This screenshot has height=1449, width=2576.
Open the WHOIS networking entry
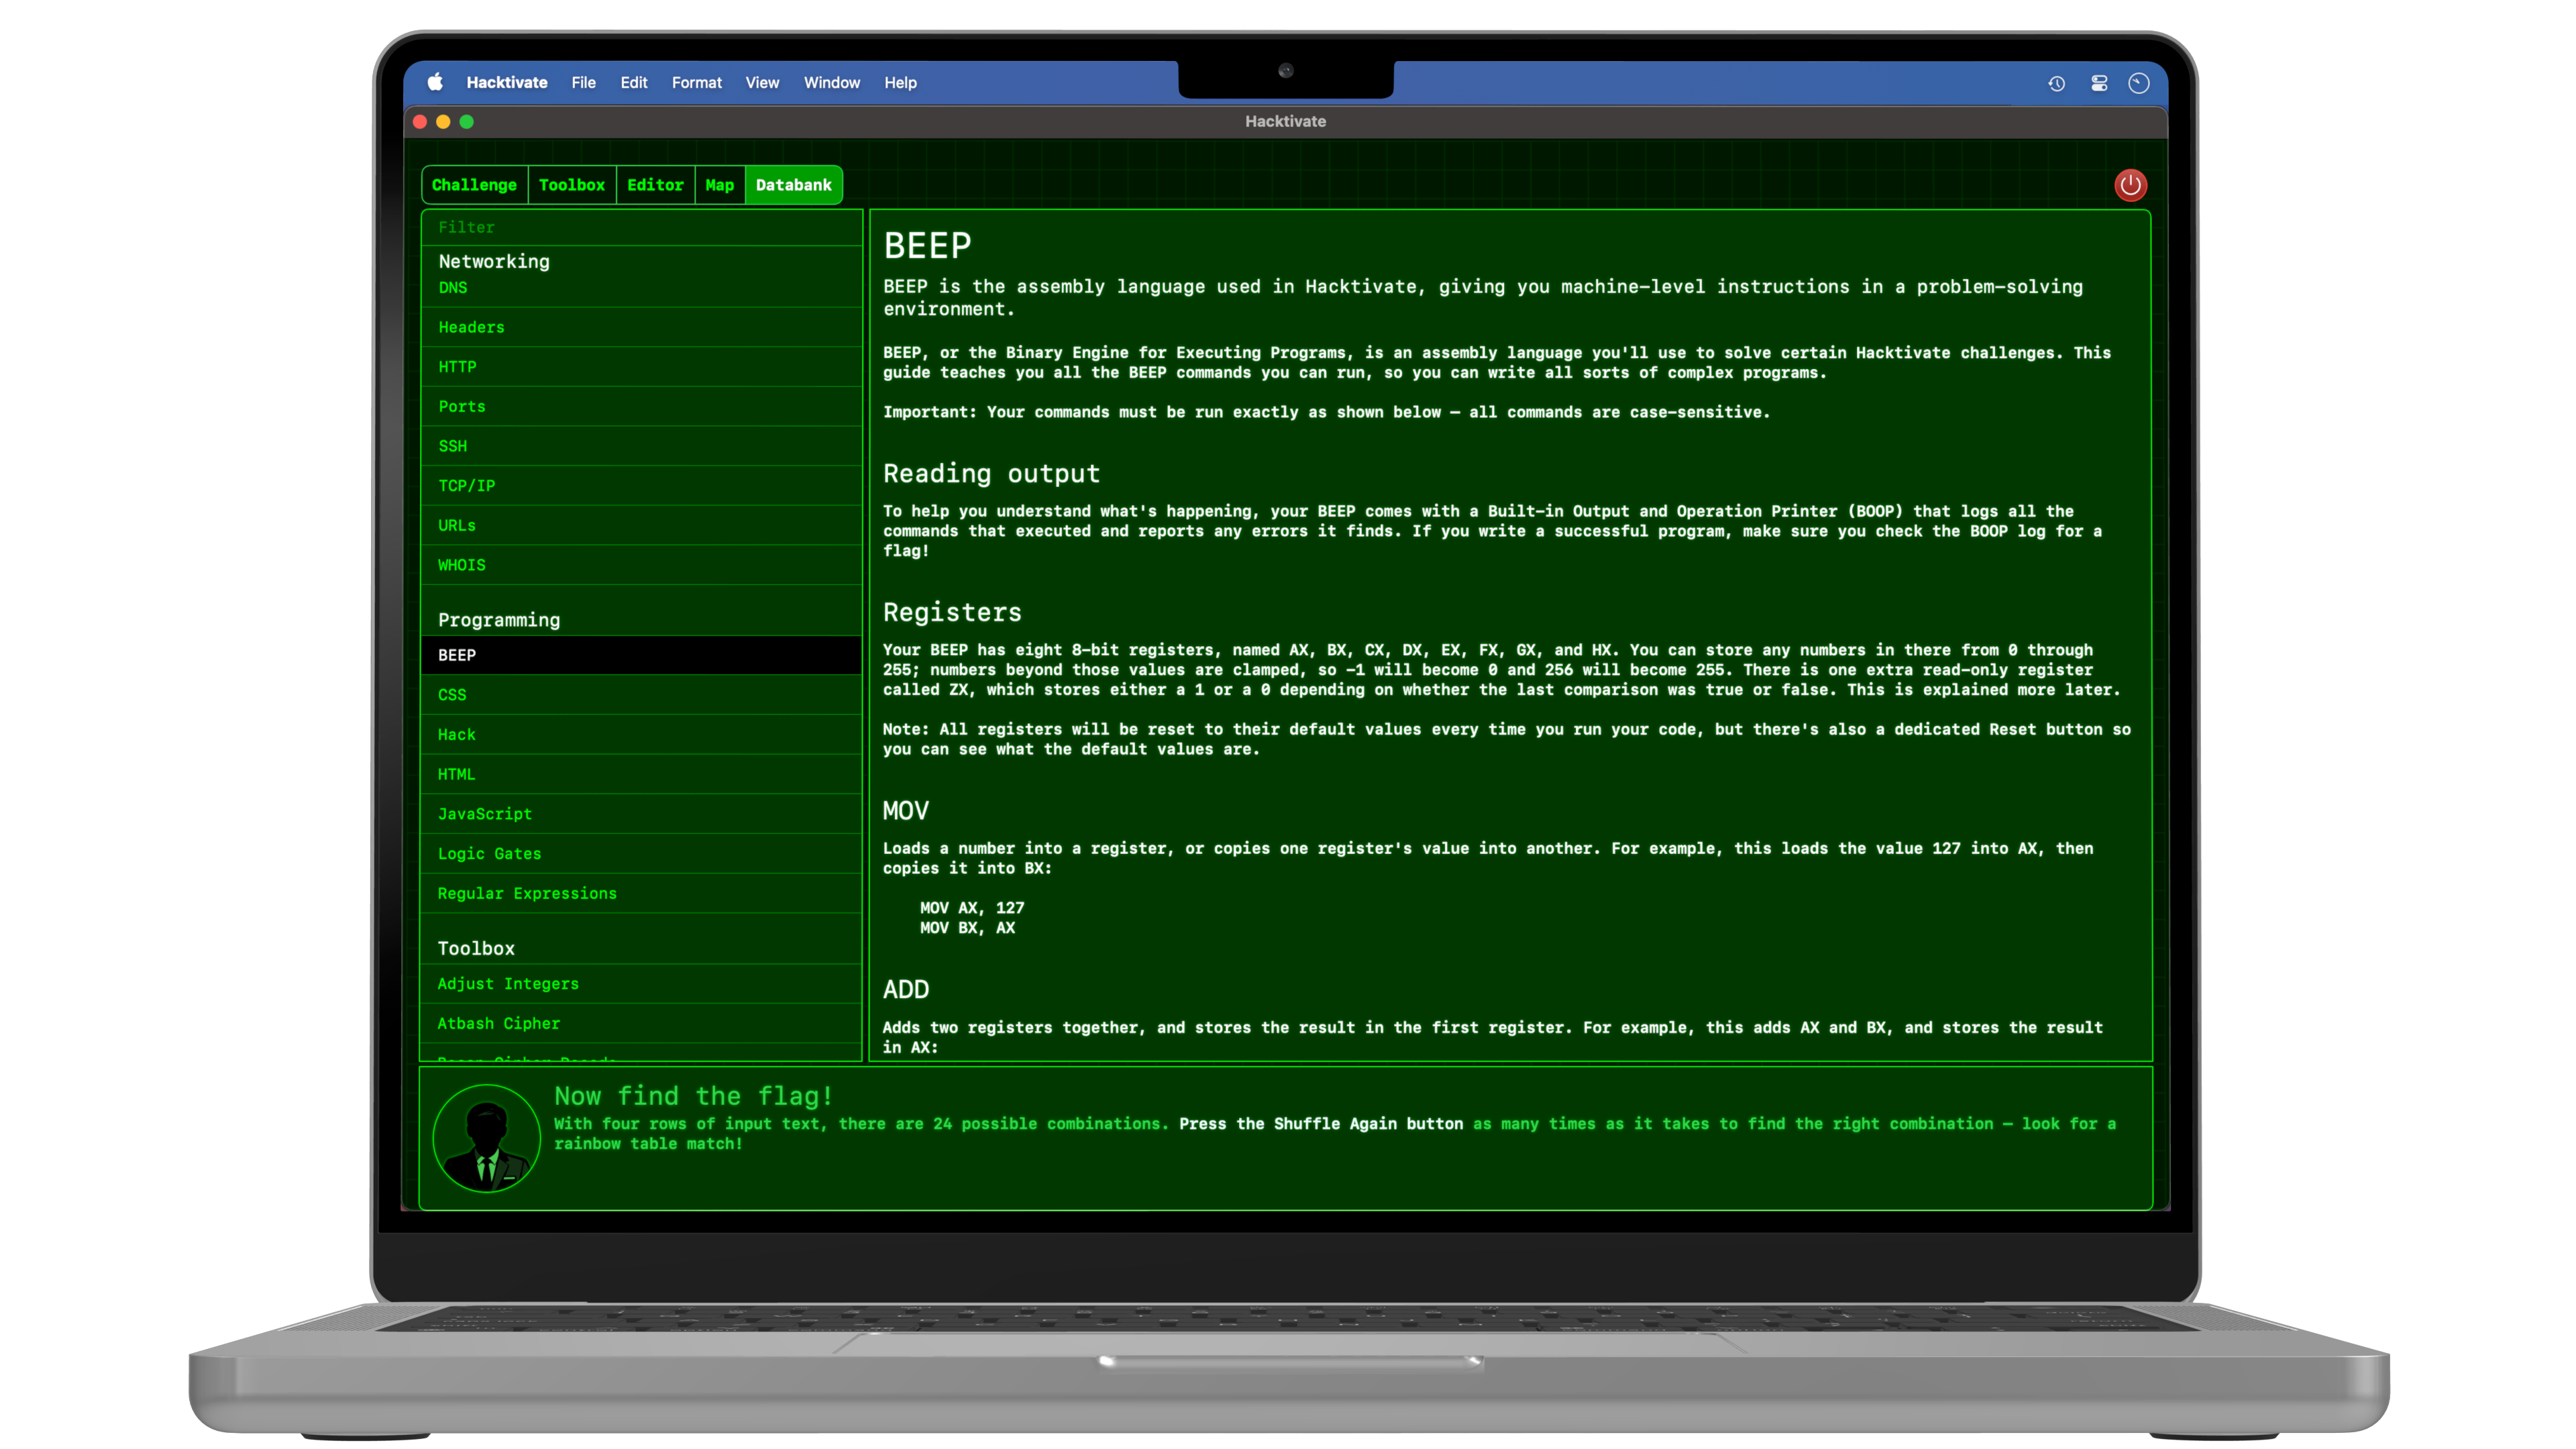click(461, 565)
